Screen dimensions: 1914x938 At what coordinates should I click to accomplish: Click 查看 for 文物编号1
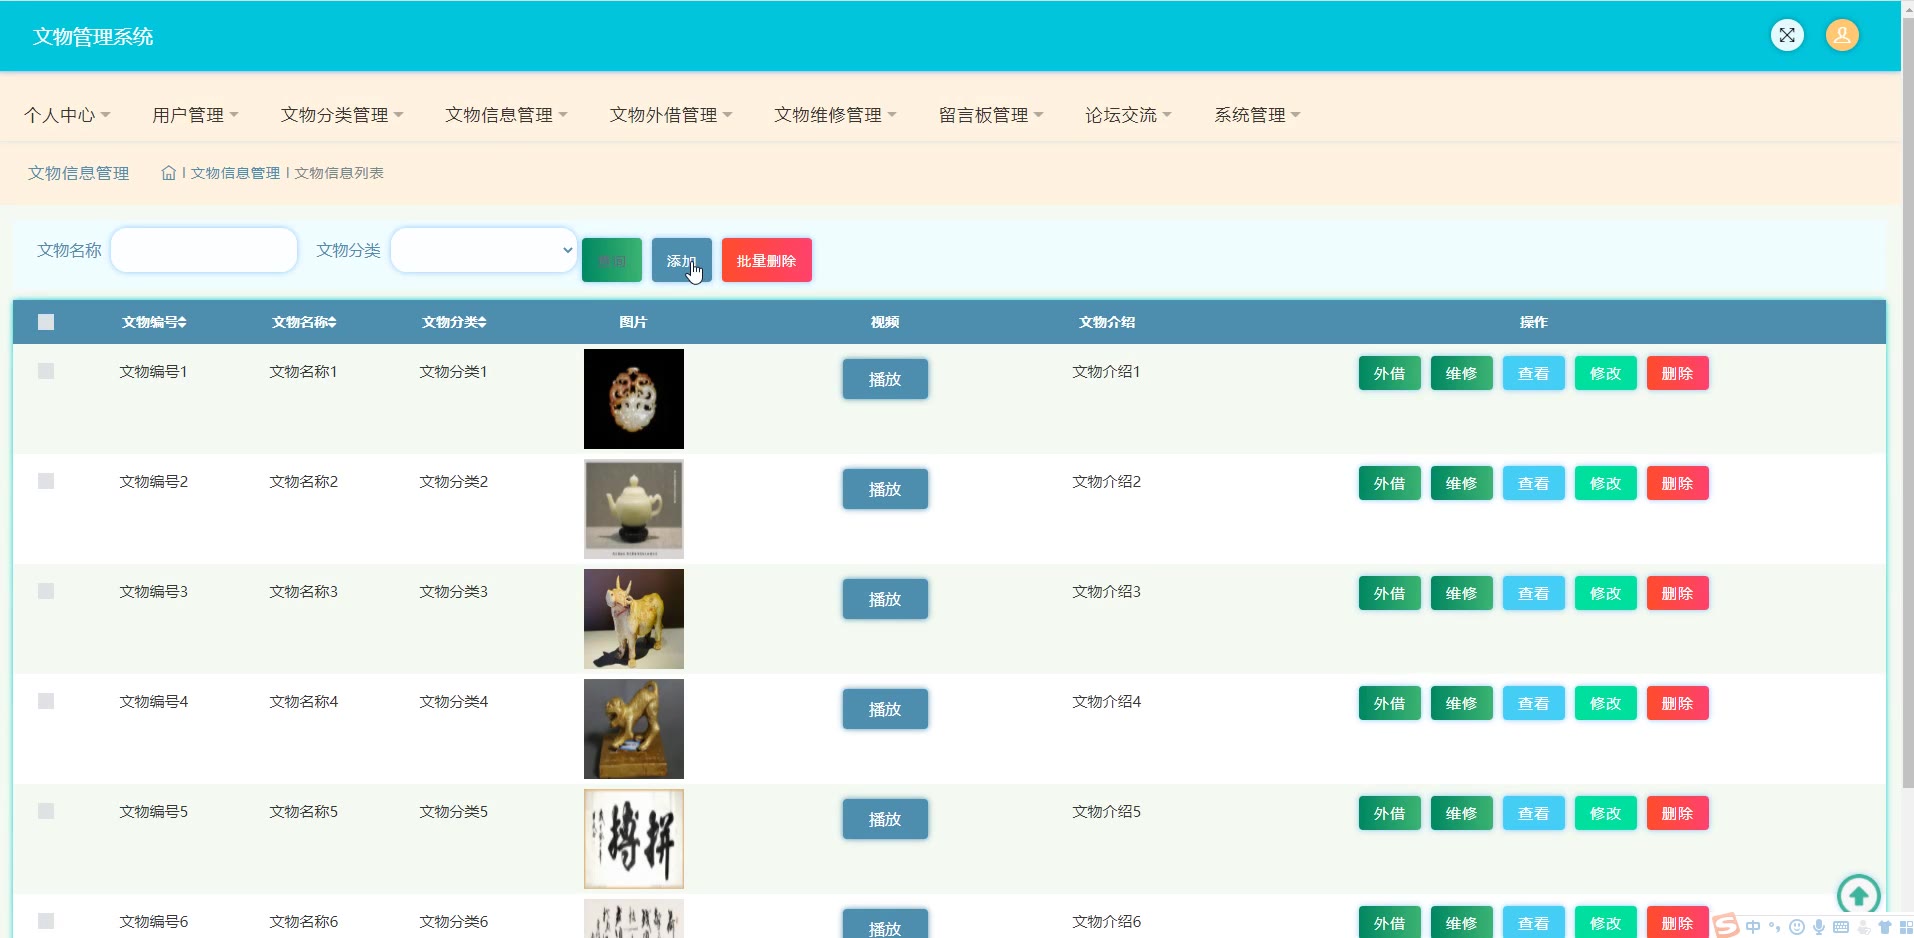point(1533,373)
